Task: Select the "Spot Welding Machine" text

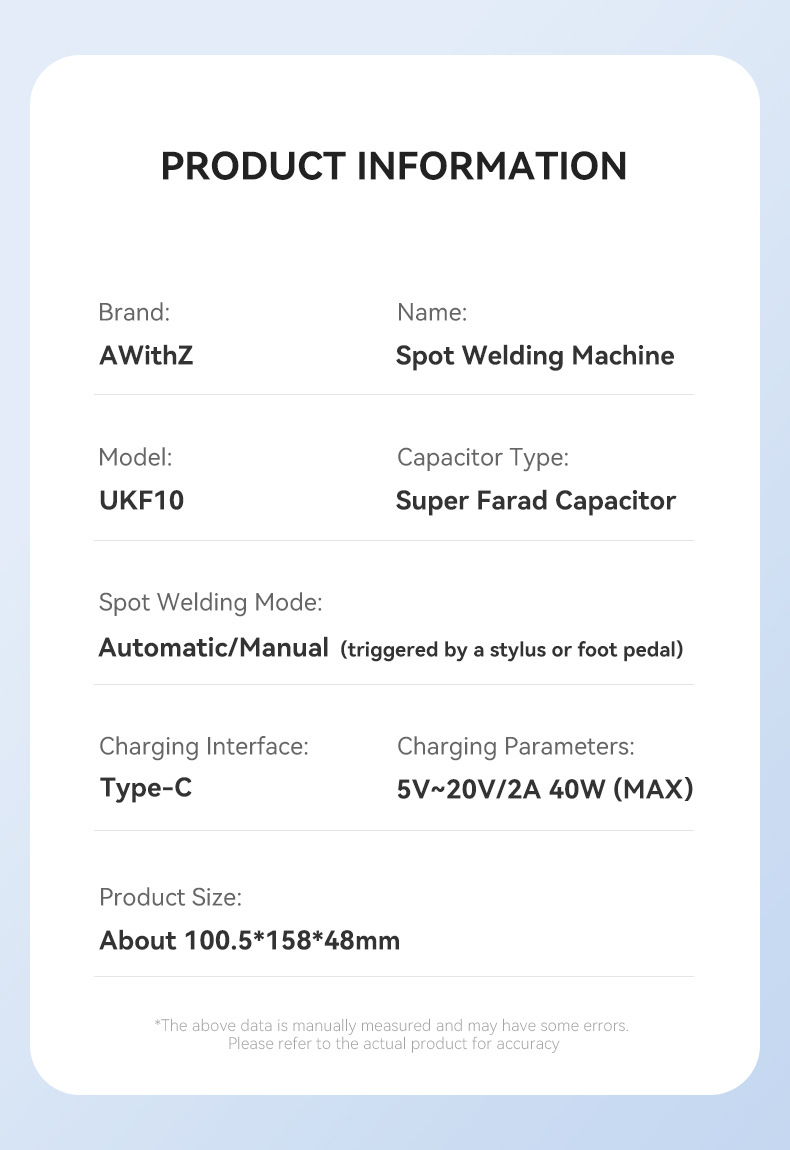Action: [535, 356]
